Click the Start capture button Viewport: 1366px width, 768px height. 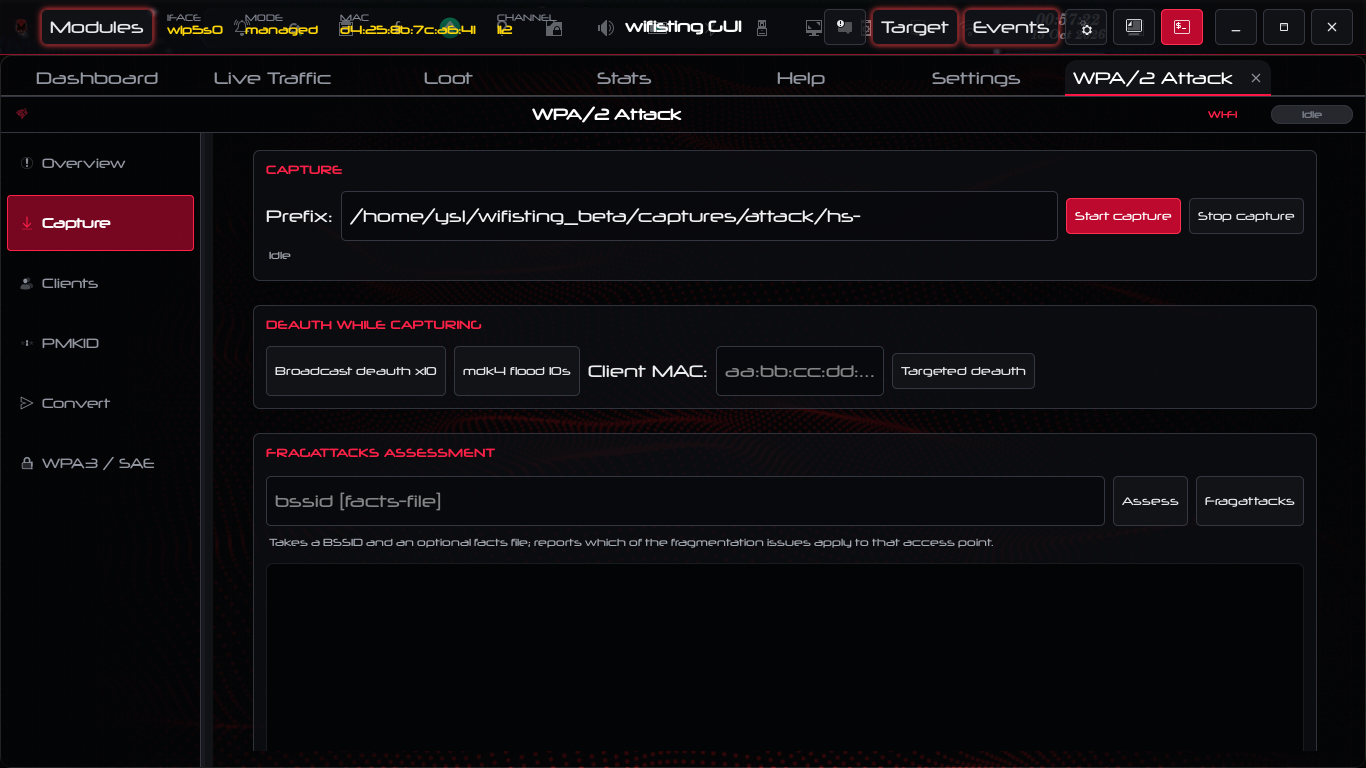coord(1123,216)
